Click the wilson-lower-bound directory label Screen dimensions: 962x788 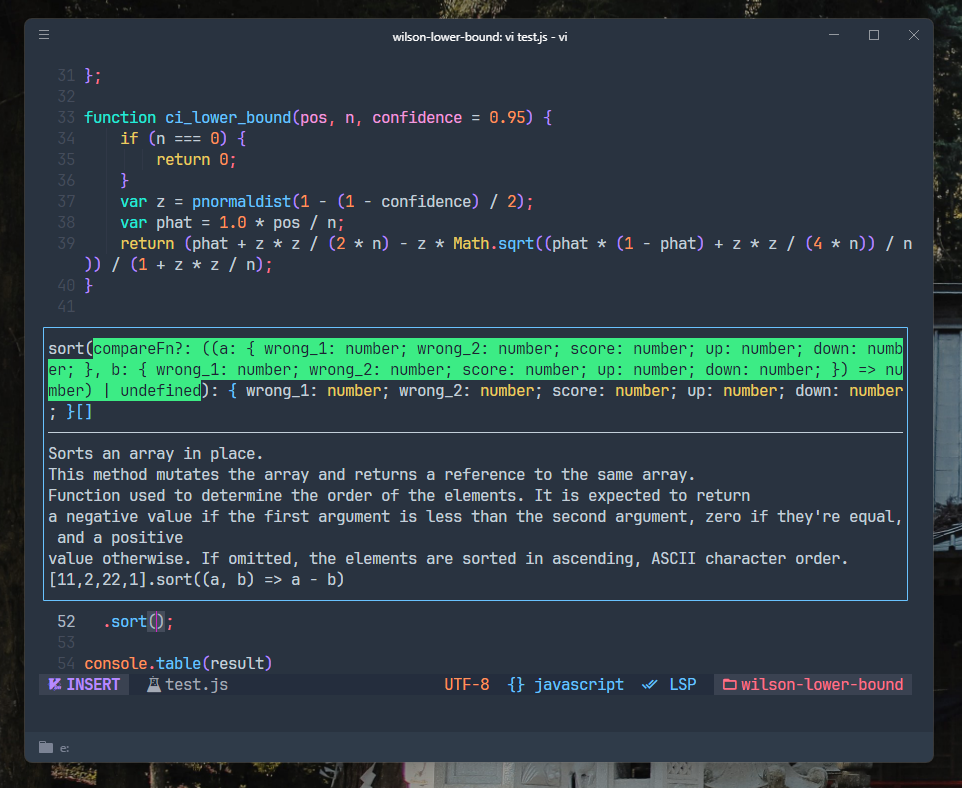pos(821,685)
